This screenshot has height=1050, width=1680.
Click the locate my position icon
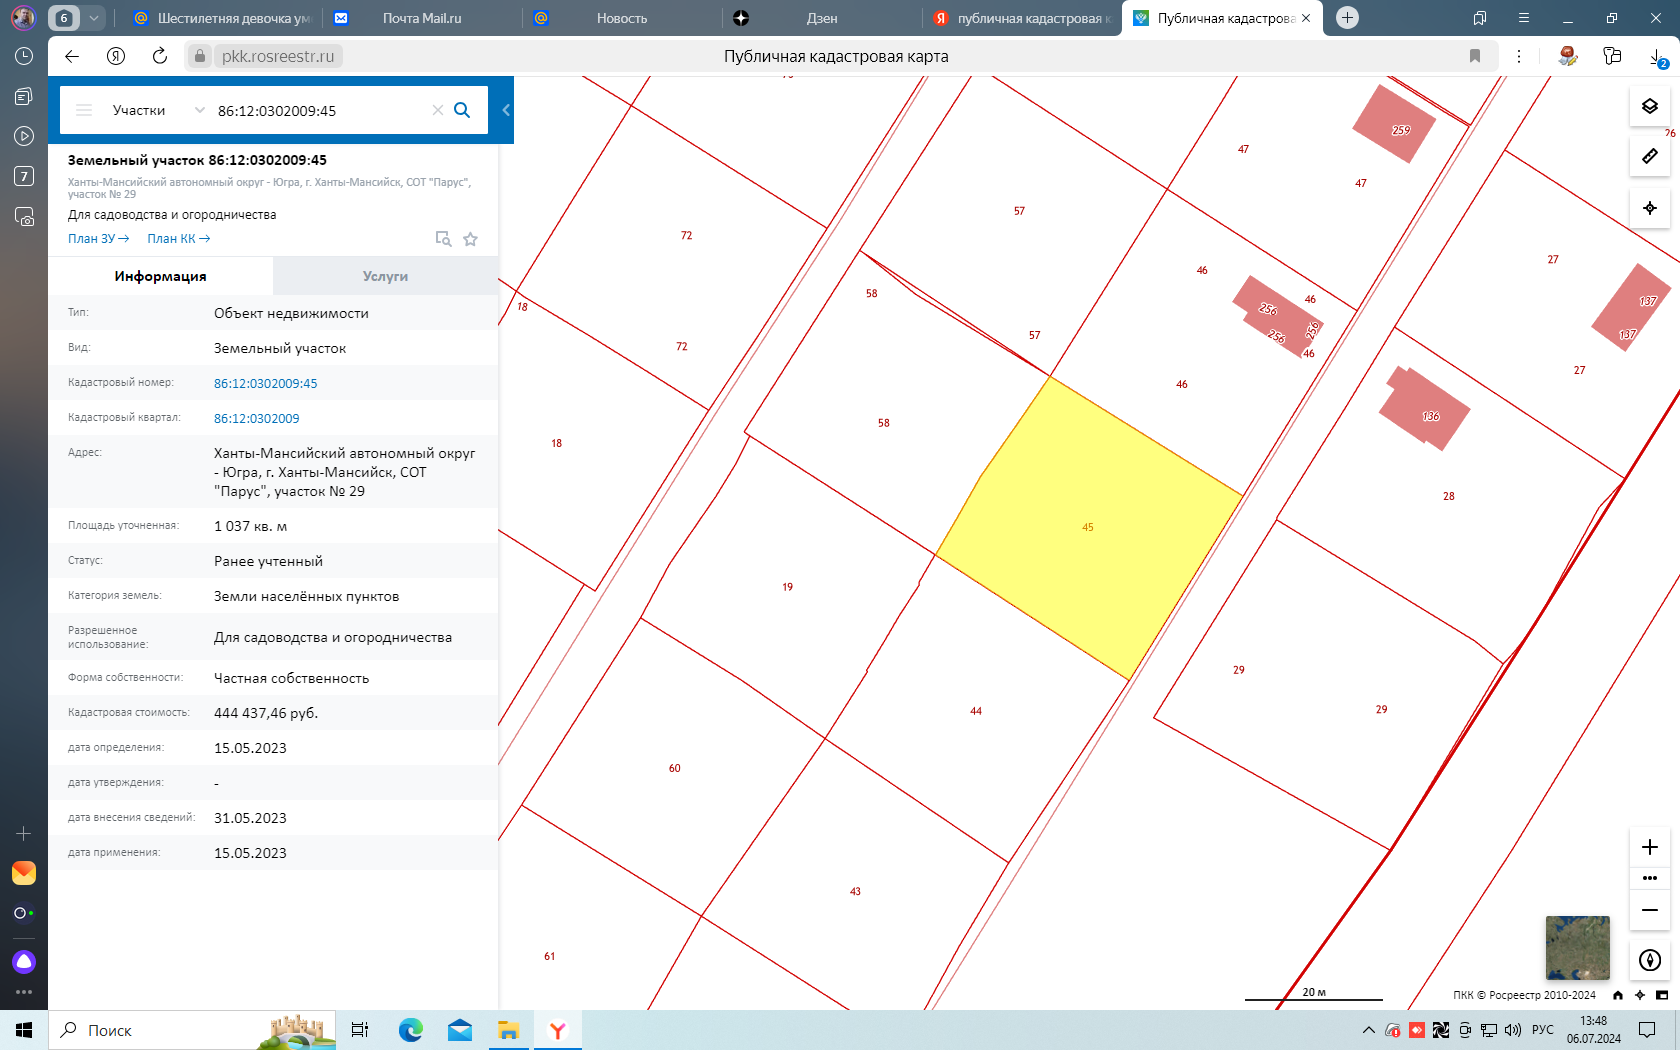(1650, 208)
